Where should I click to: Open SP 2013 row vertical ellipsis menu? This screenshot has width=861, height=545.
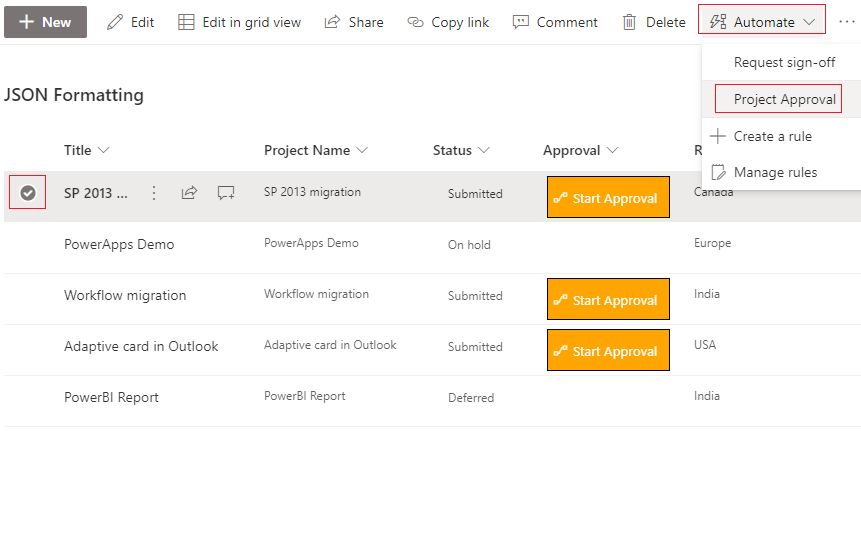point(154,193)
